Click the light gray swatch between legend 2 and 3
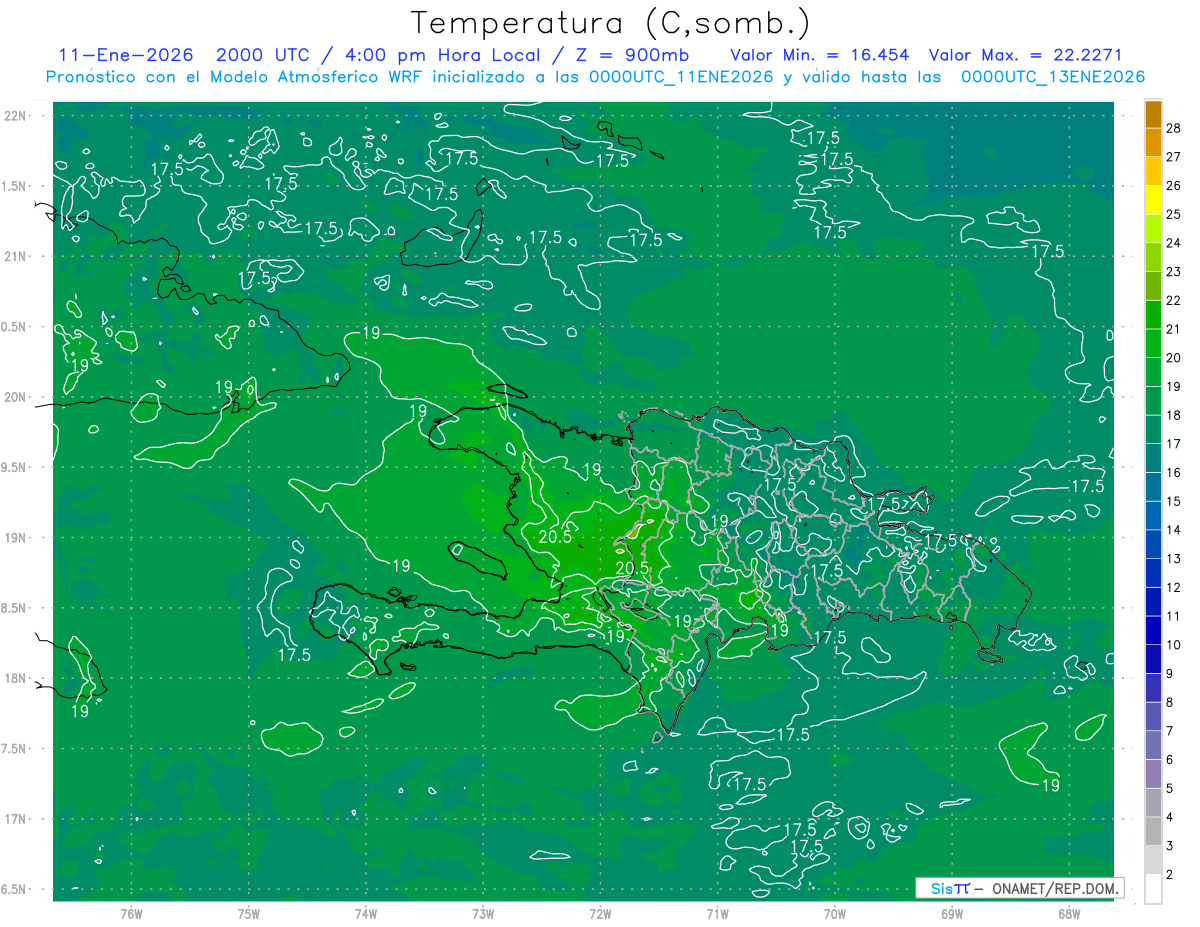This screenshot has width=1200, height=927. point(1153,860)
